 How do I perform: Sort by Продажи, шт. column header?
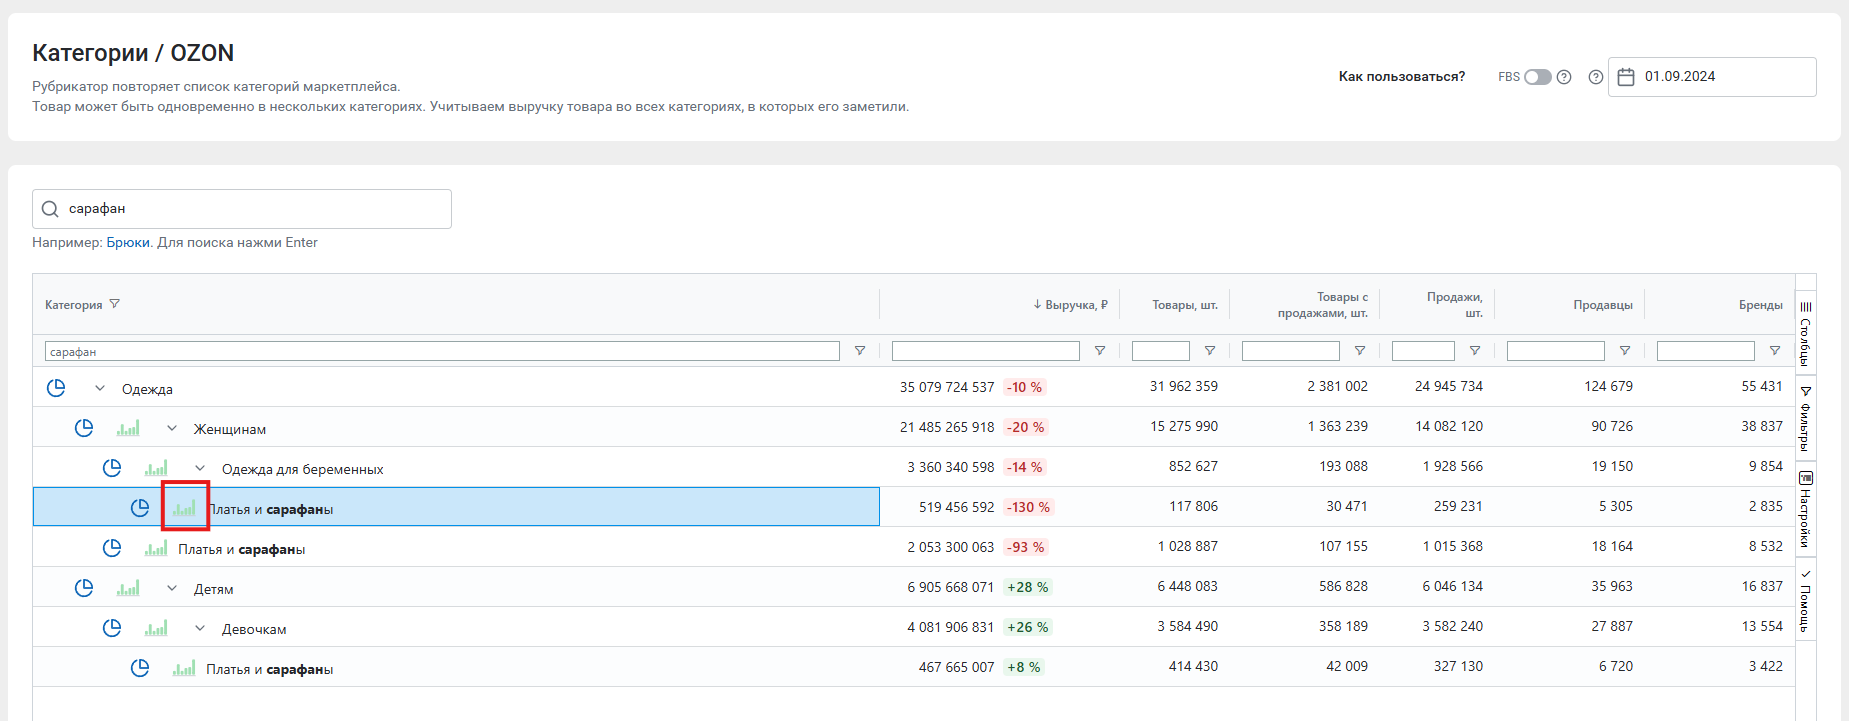(1455, 305)
